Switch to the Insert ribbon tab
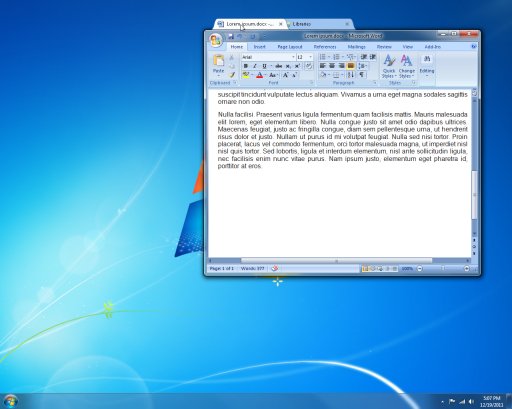 [x=259, y=47]
